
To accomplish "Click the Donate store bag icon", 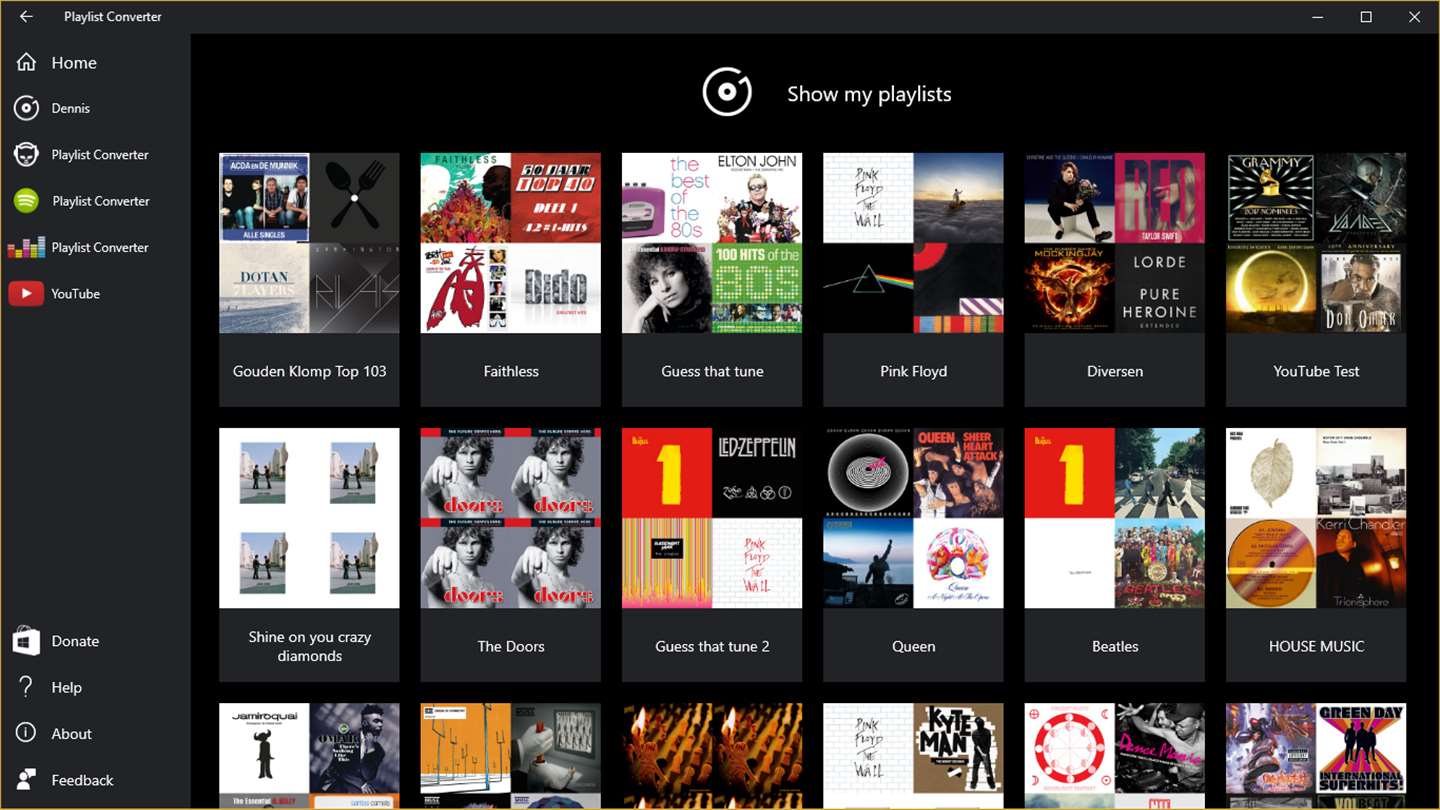I will [x=26, y=641].
